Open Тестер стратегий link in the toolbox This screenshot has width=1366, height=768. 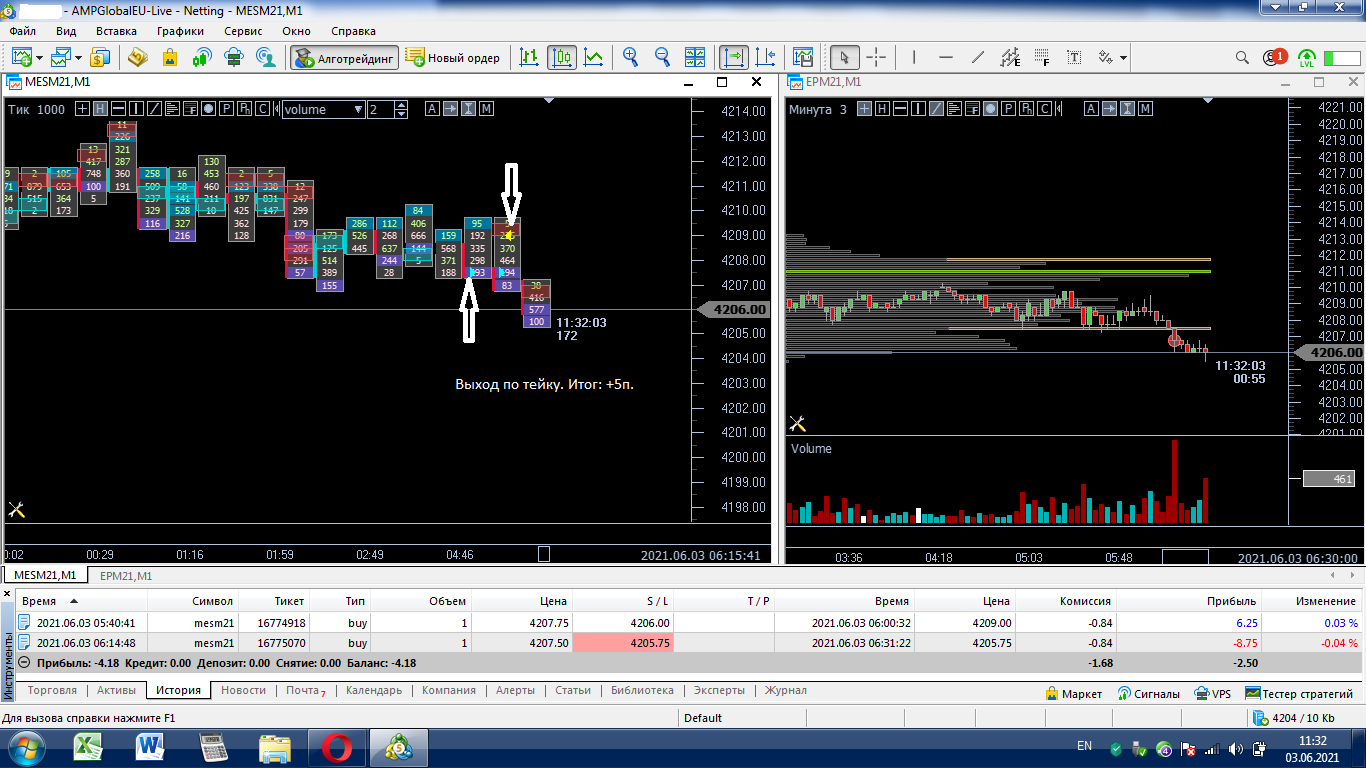[x=1299, y=693]
